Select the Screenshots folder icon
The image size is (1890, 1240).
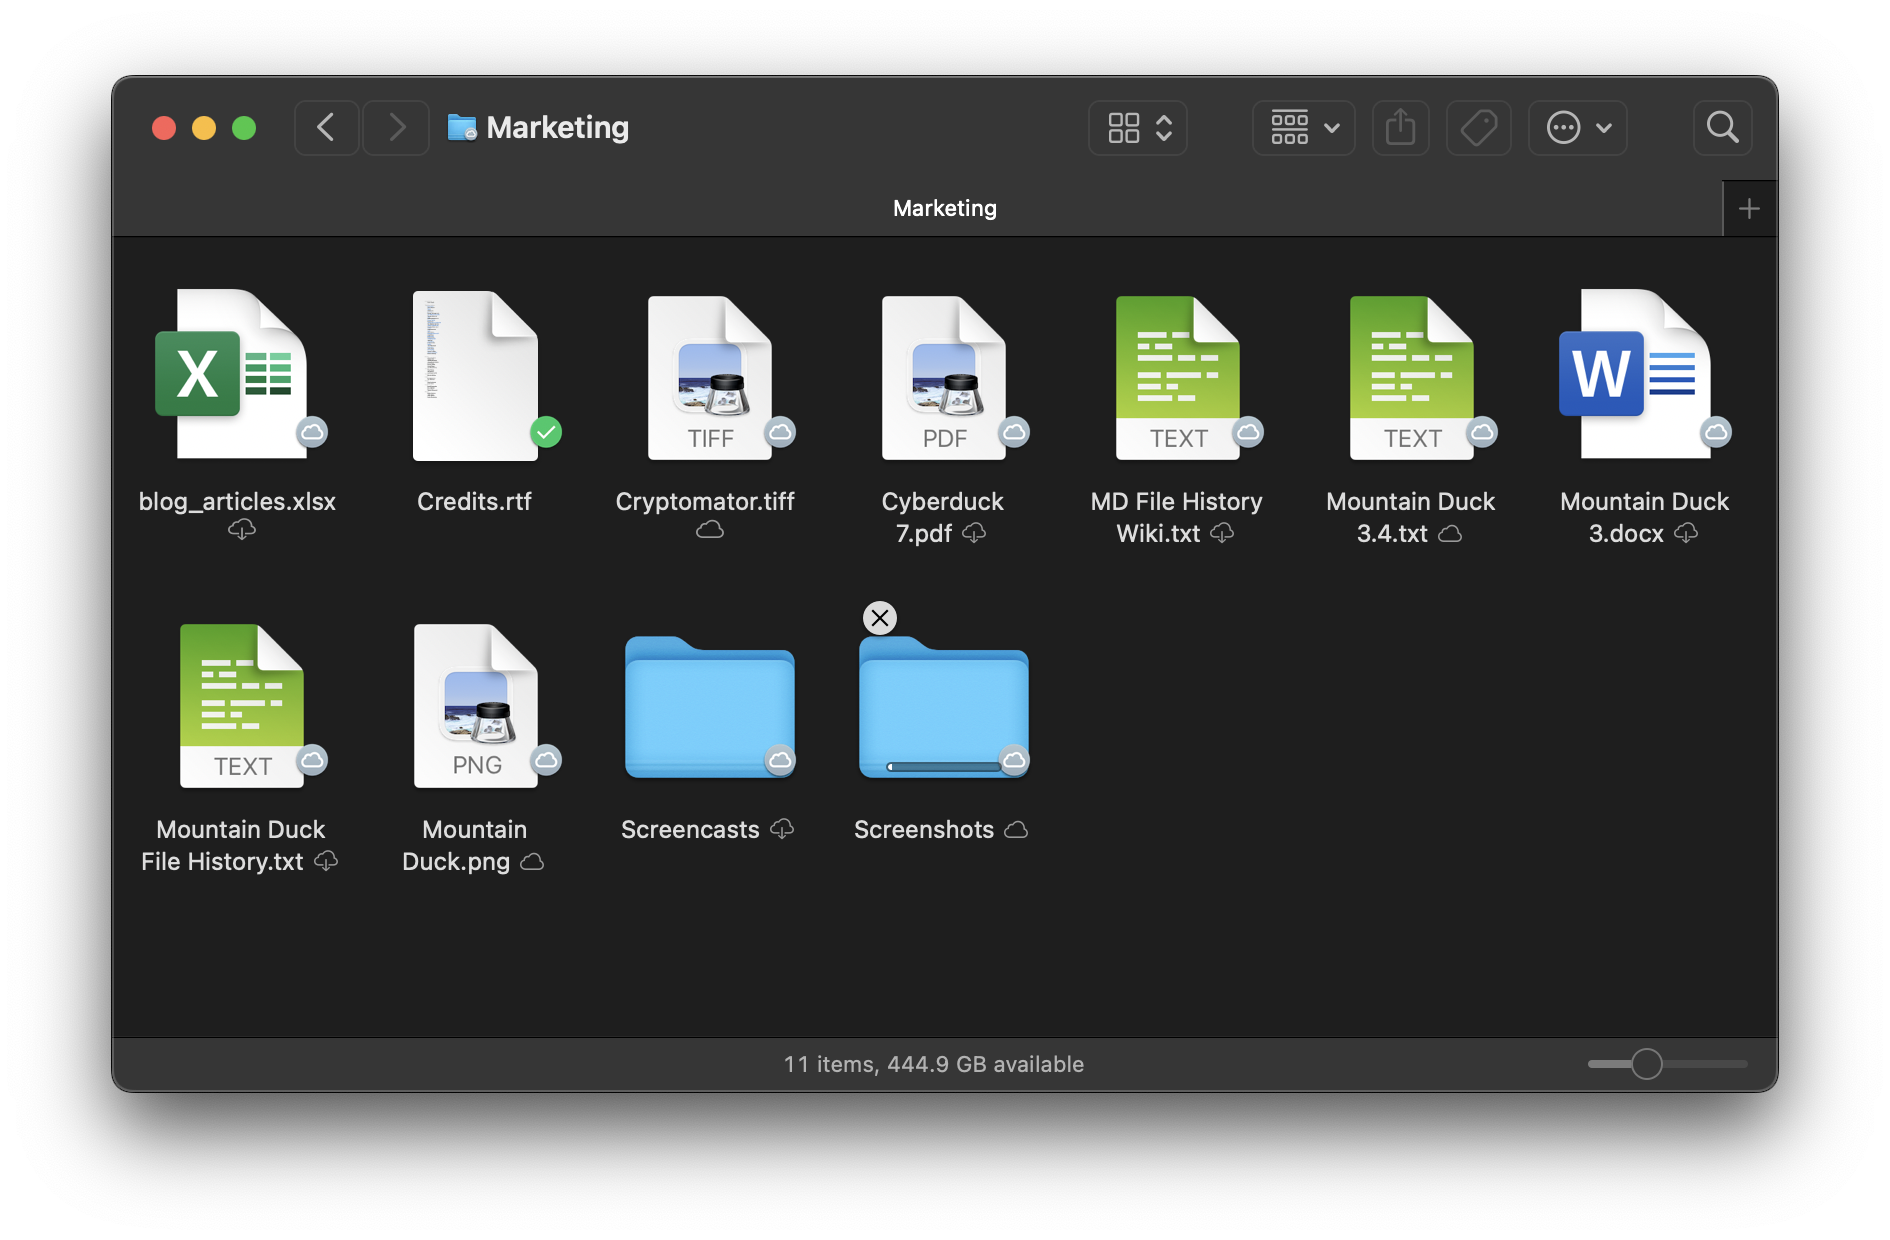tap(944, 707)
